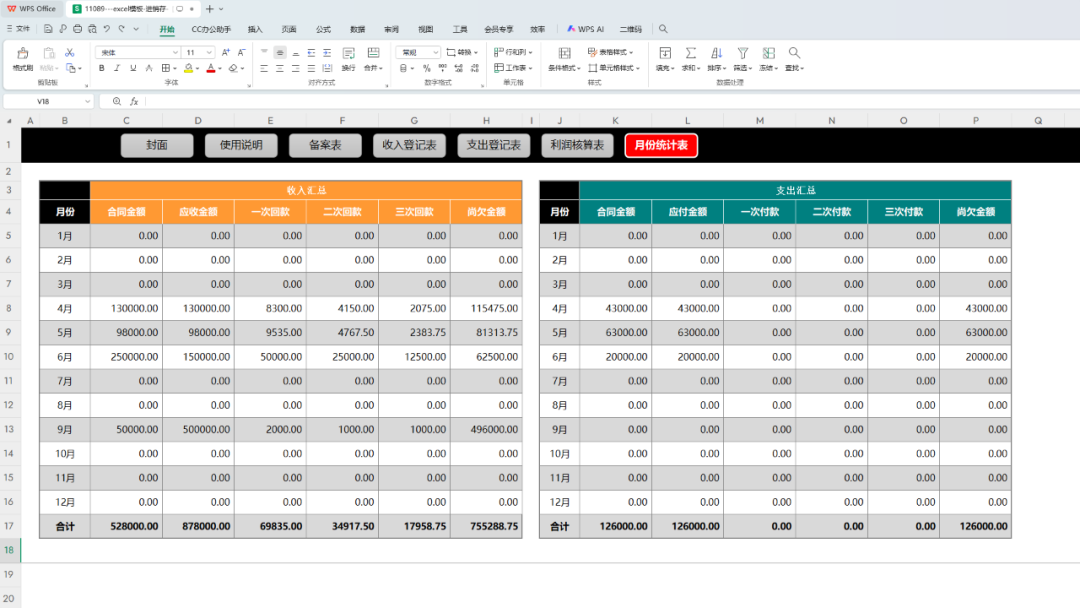Toggle top vertical alignment
The width and height of the screenshot is (1080, 608).
[x=264, y=52]
